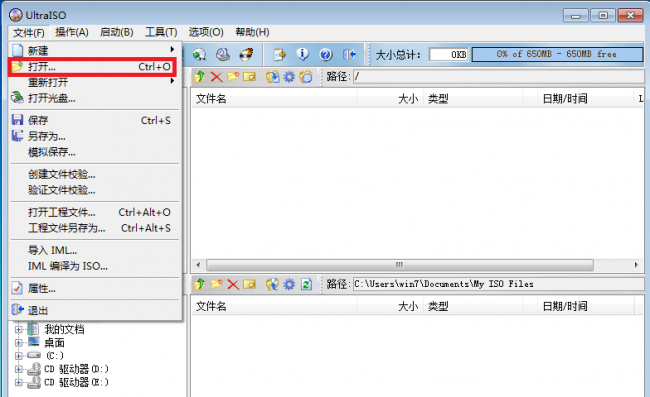
Task: Click red X delete in image pane toolbar
Action: [x=216, y=77]
